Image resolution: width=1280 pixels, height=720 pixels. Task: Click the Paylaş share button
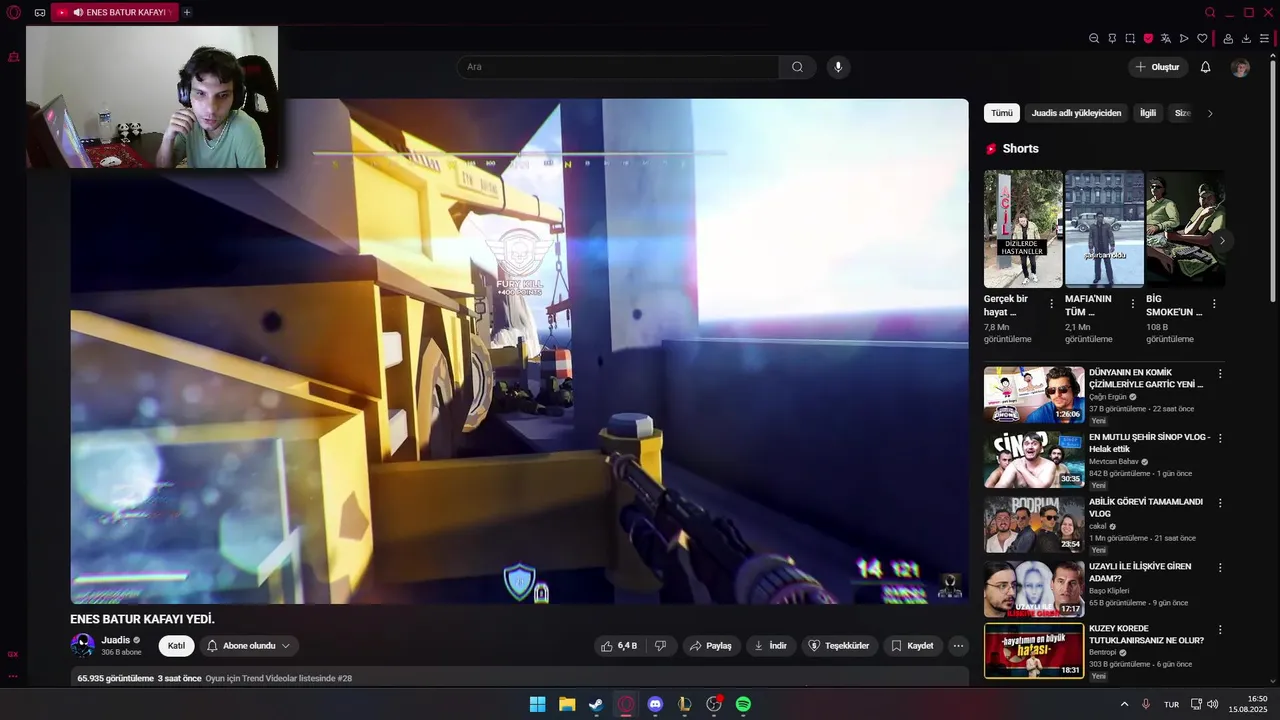pos(712,646)
